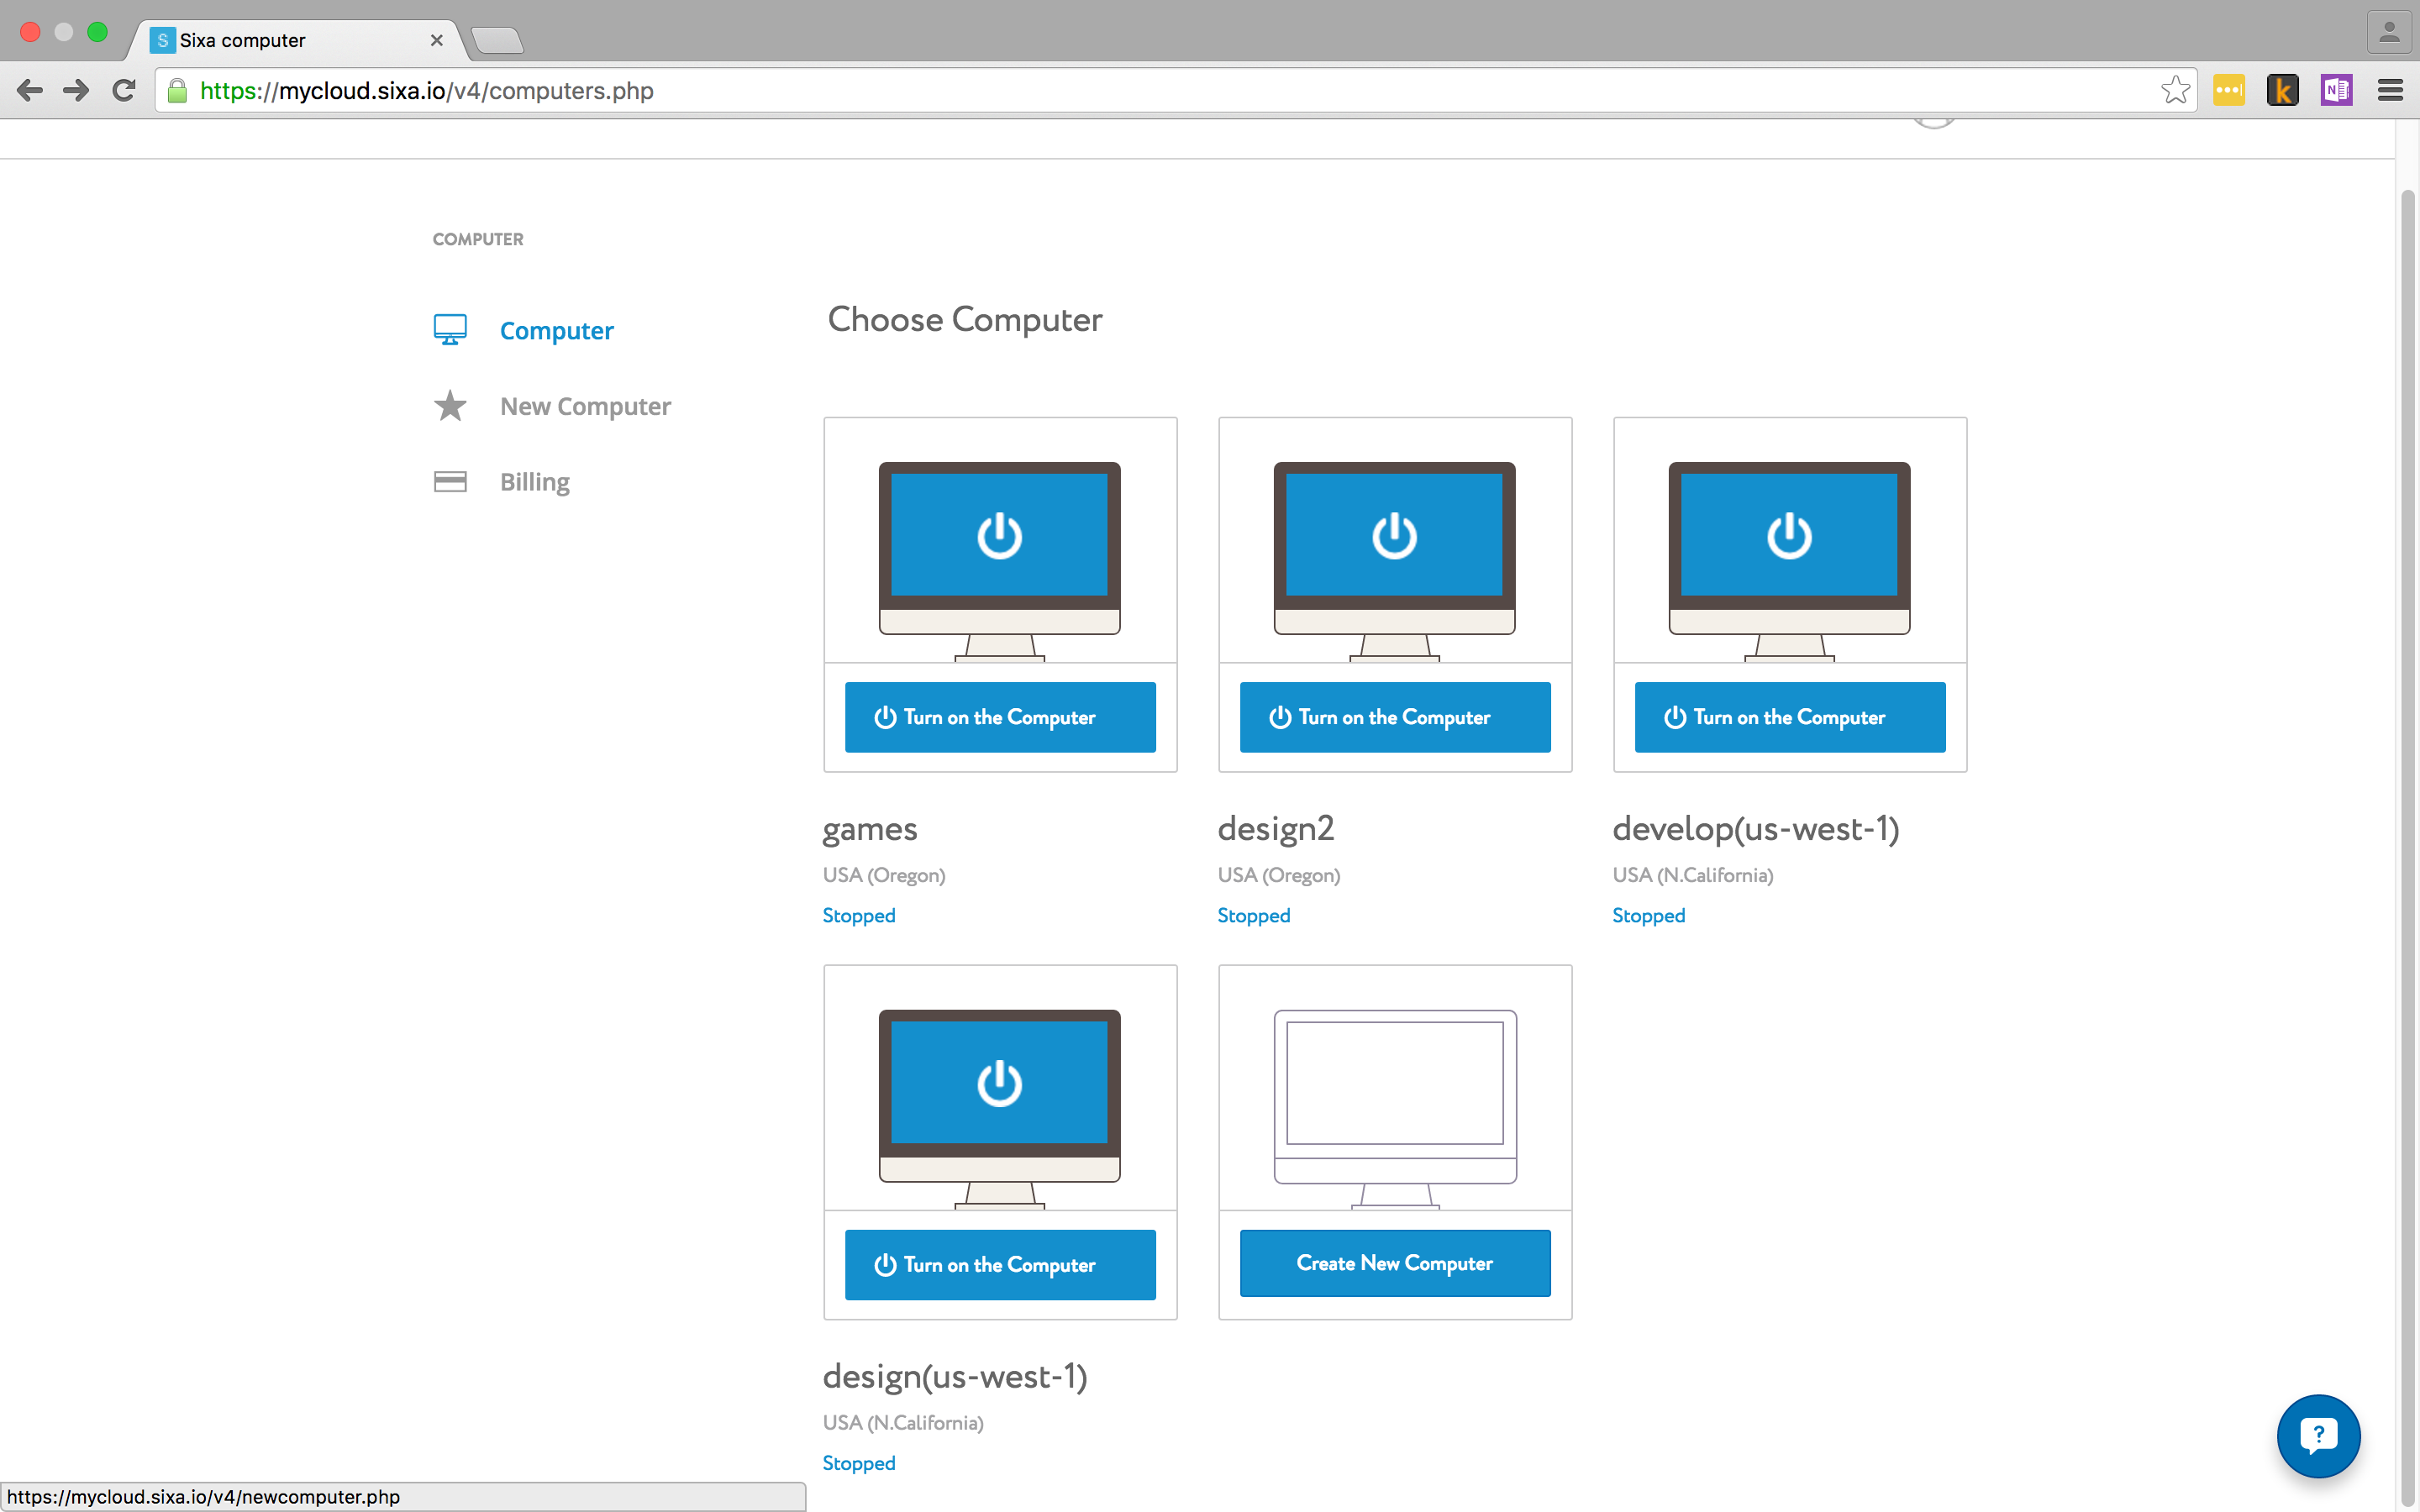Click the orange k extension icon
Screen dimensions: 2420x1512
coord(2282,90)
